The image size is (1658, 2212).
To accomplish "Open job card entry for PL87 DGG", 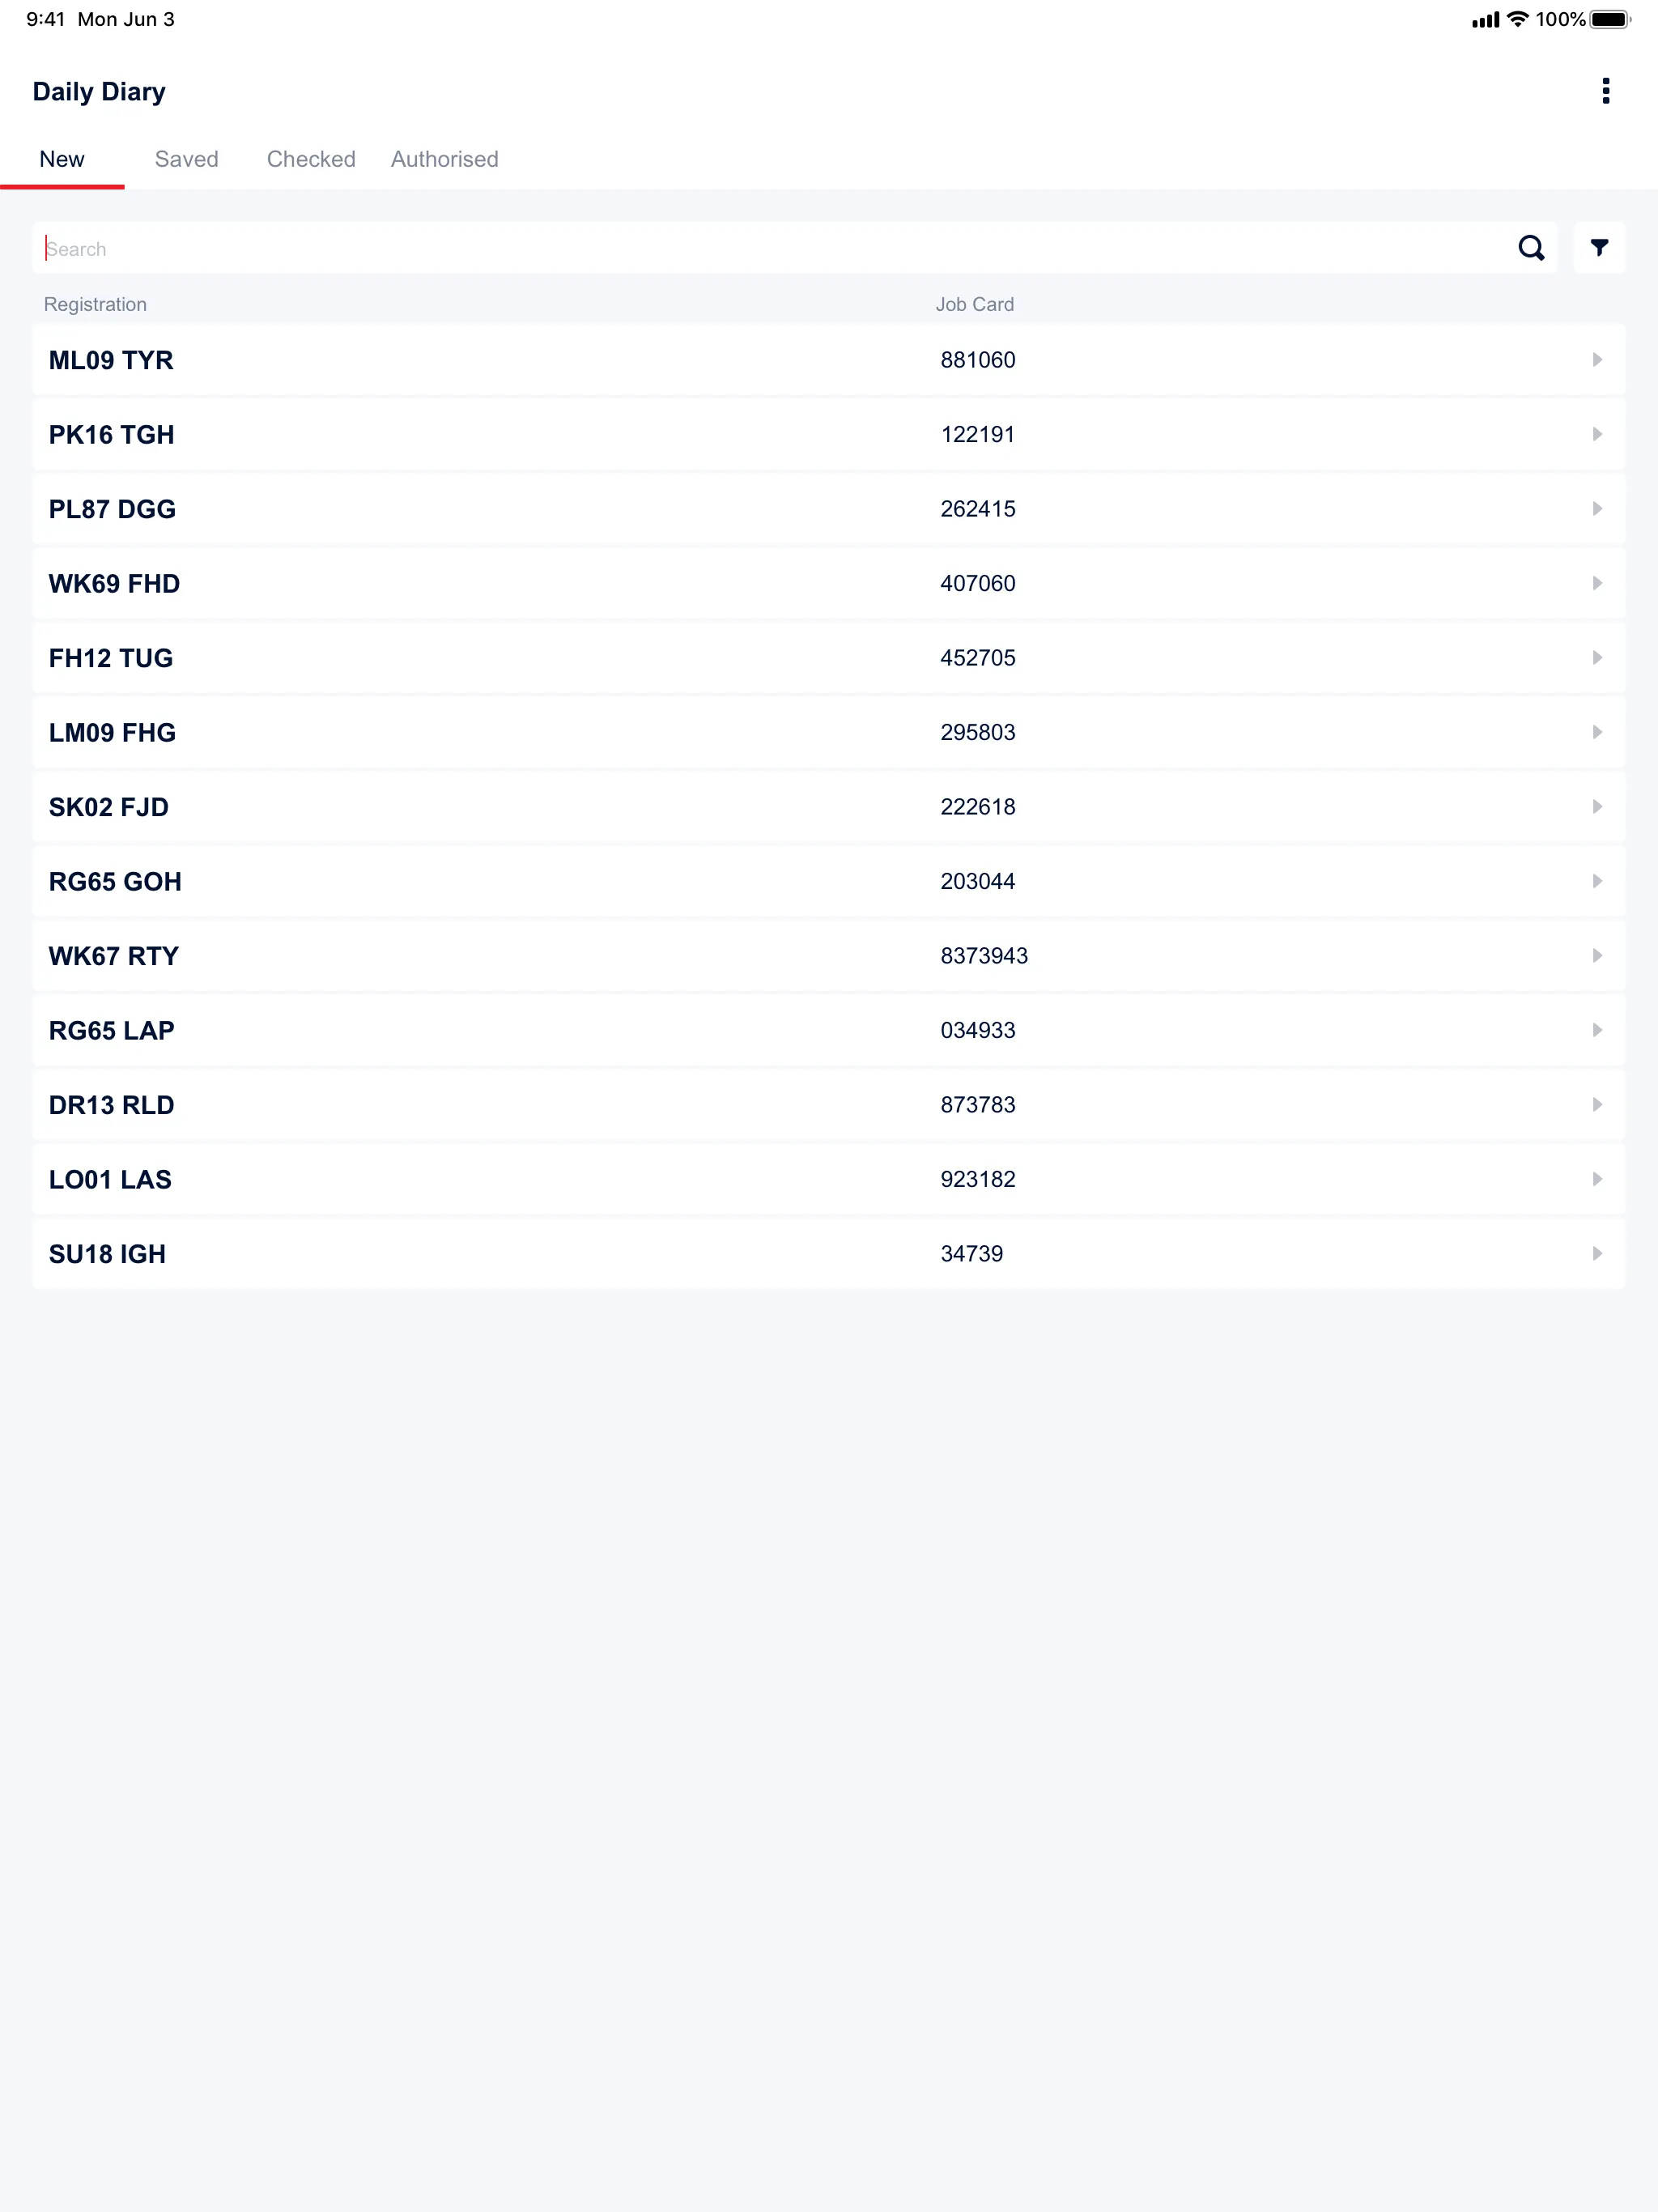I will click(x=829, y=508).
